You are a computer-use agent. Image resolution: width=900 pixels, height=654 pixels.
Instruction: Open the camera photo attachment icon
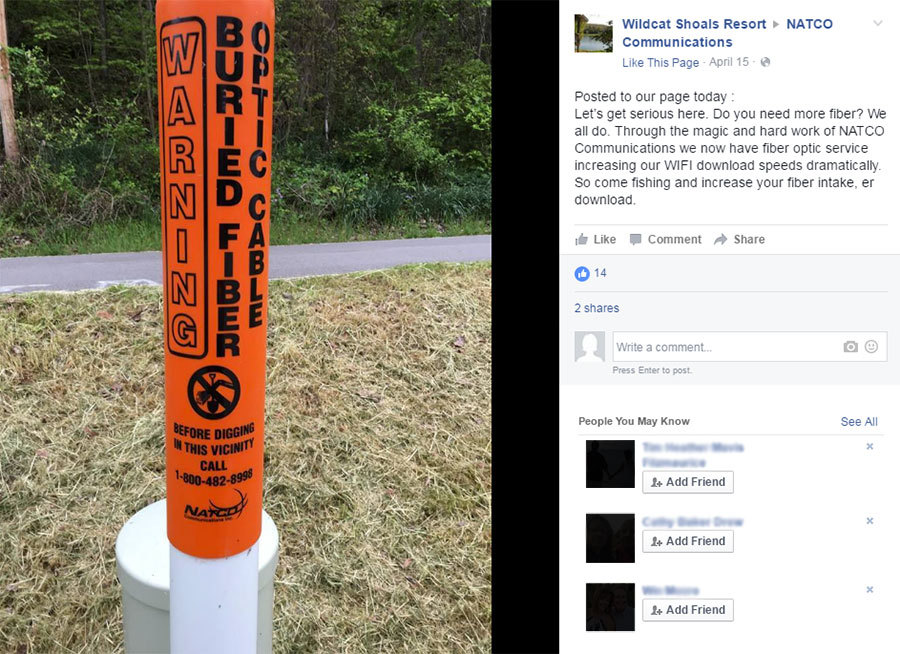pyautogui.click(x=851, y=347)
